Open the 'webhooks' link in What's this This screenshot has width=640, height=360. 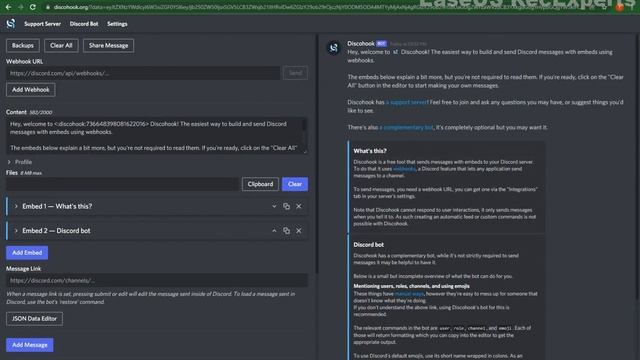(x=404, y=169)
